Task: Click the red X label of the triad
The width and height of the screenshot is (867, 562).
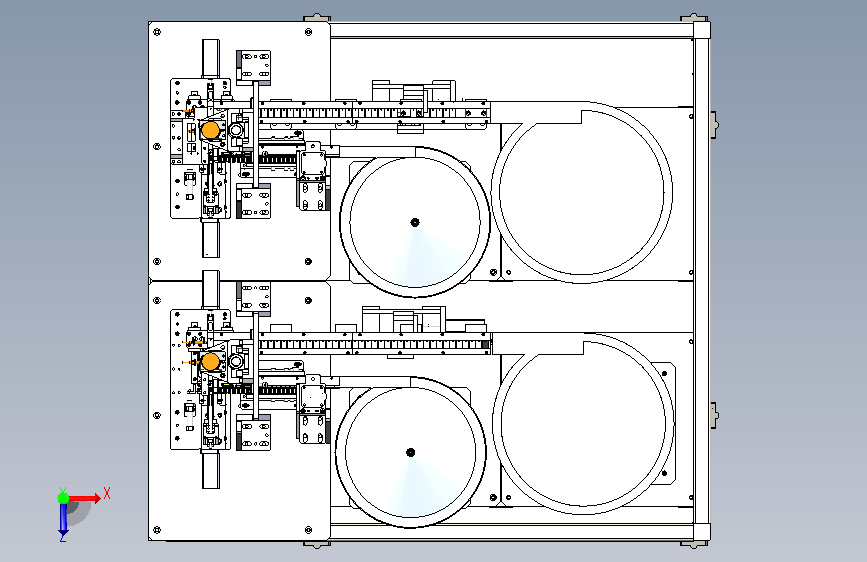Action: click(x=107, y=493)
